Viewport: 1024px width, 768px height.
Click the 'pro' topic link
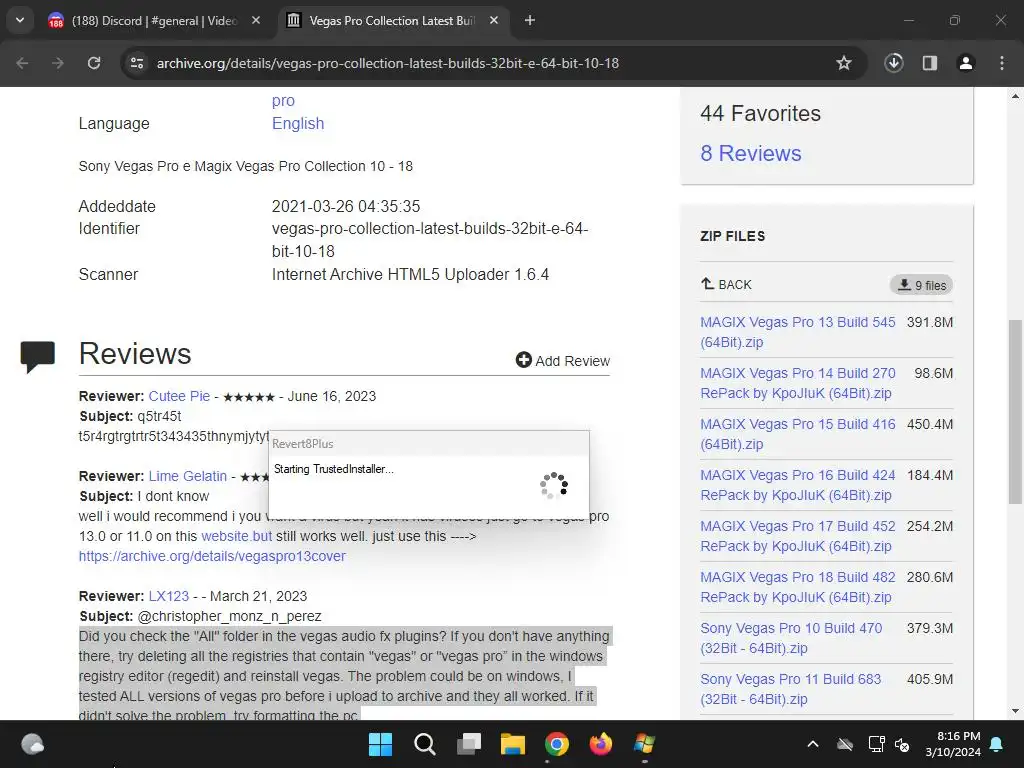tap(283, 101)
